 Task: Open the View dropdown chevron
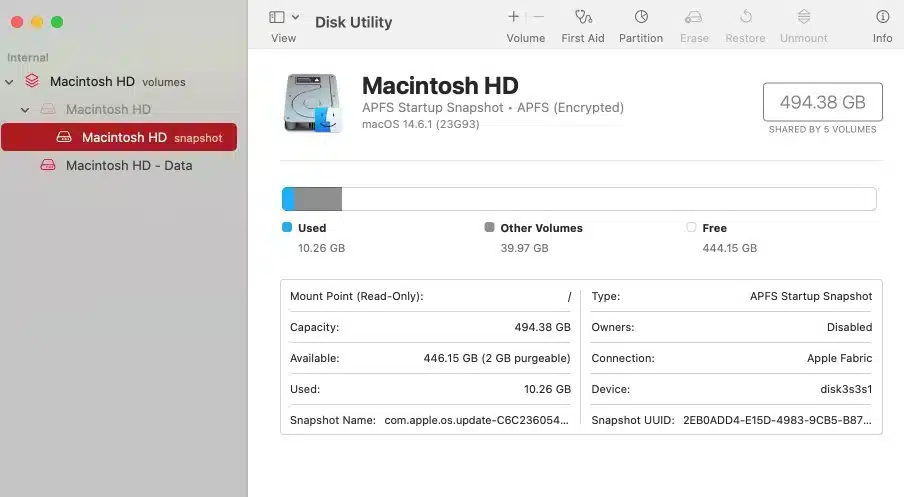[295, 17]
